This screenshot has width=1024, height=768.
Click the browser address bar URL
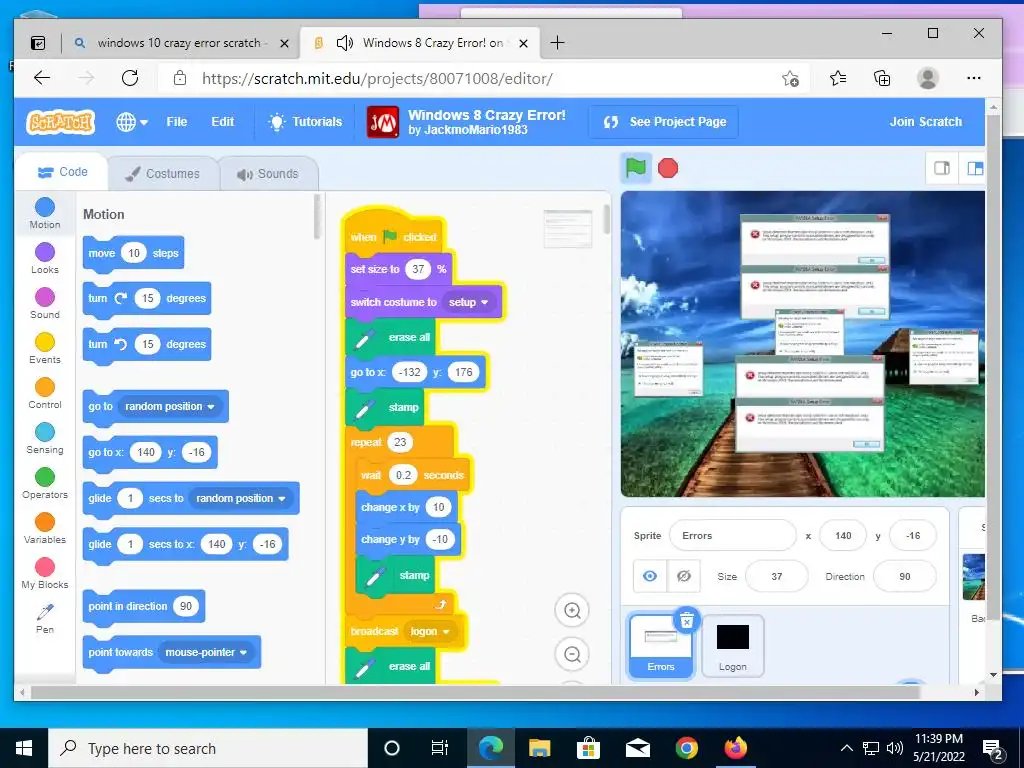(x=377, y=79)
